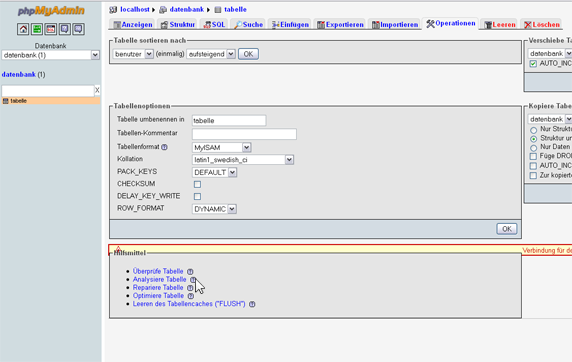Image resolution: width=572 pixels, height=362 pixels.
Task: Open the ROW_FORMAT DYNAMIC dropdown
Action: click(x=214, y=209)
